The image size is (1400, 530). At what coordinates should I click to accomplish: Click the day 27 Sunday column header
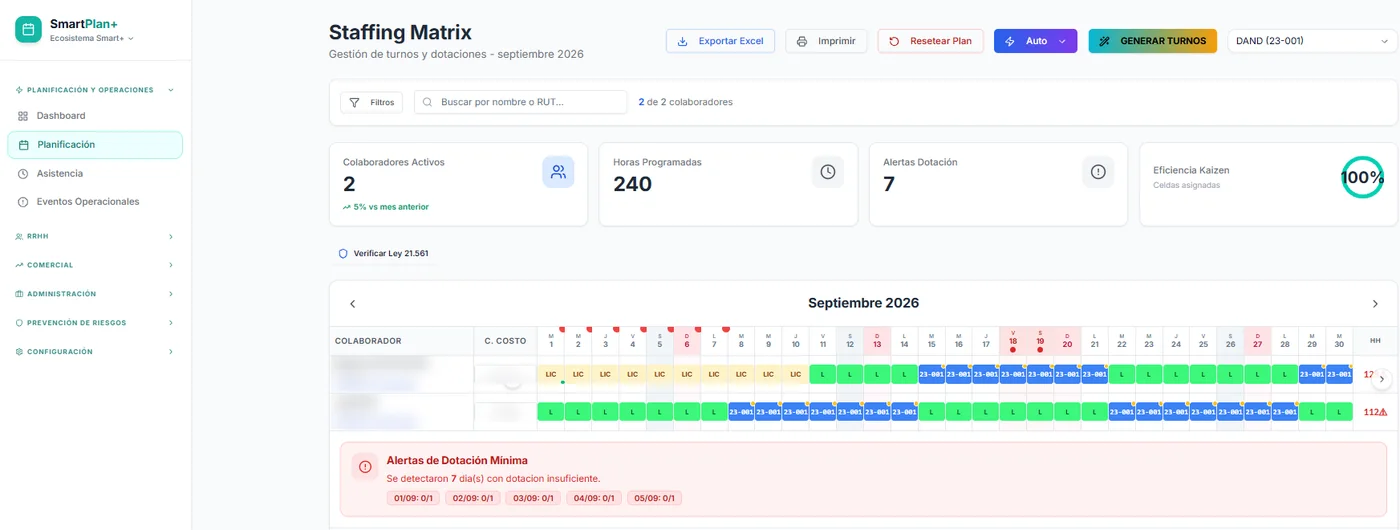pyautogui.click(x=1257, y=341)
